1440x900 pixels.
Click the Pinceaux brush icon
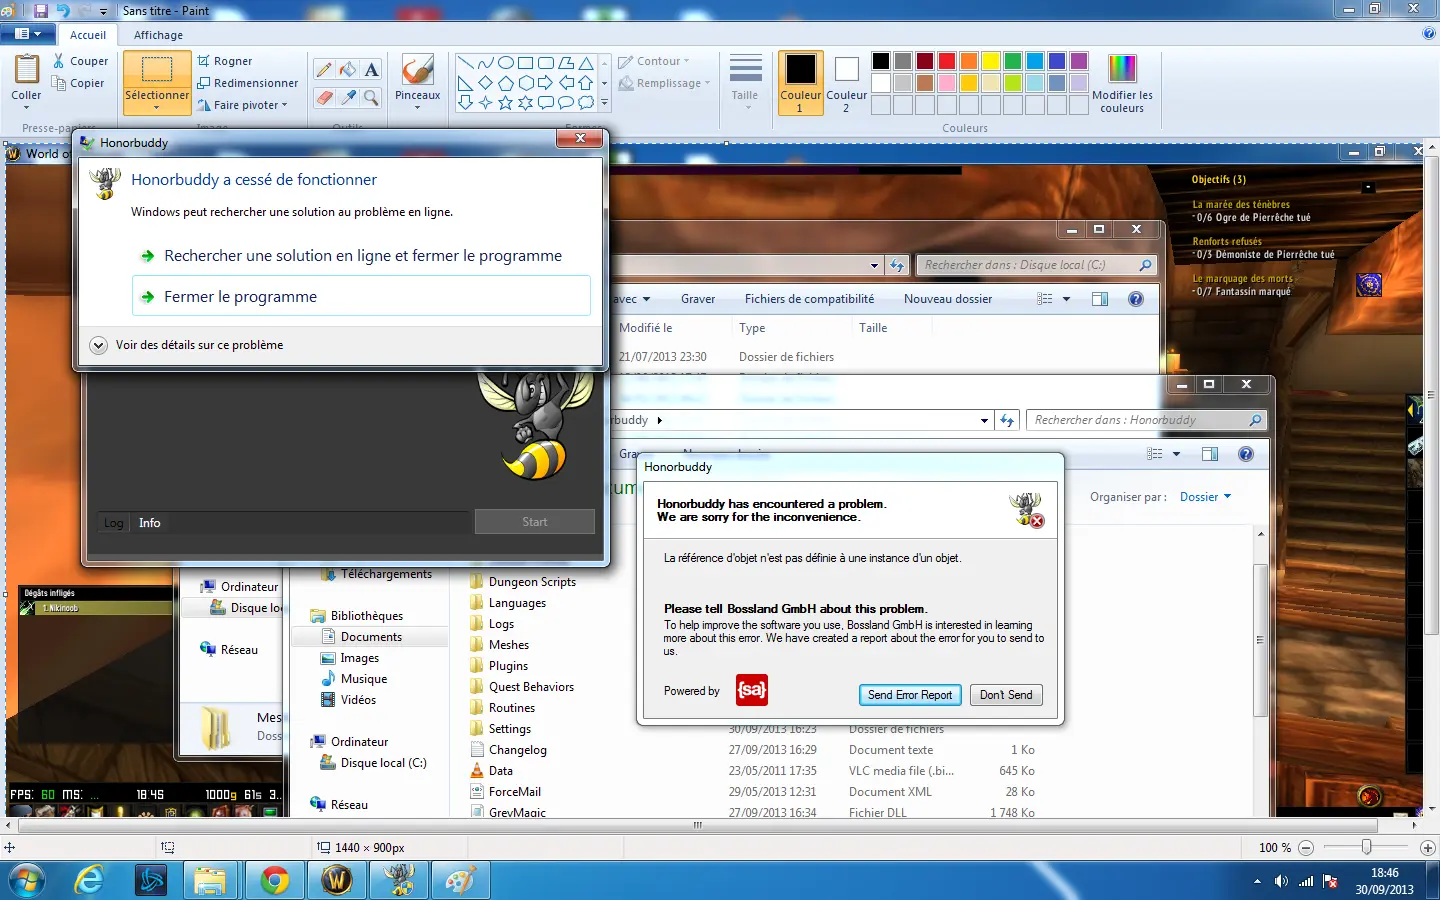[x=417, y=69]
